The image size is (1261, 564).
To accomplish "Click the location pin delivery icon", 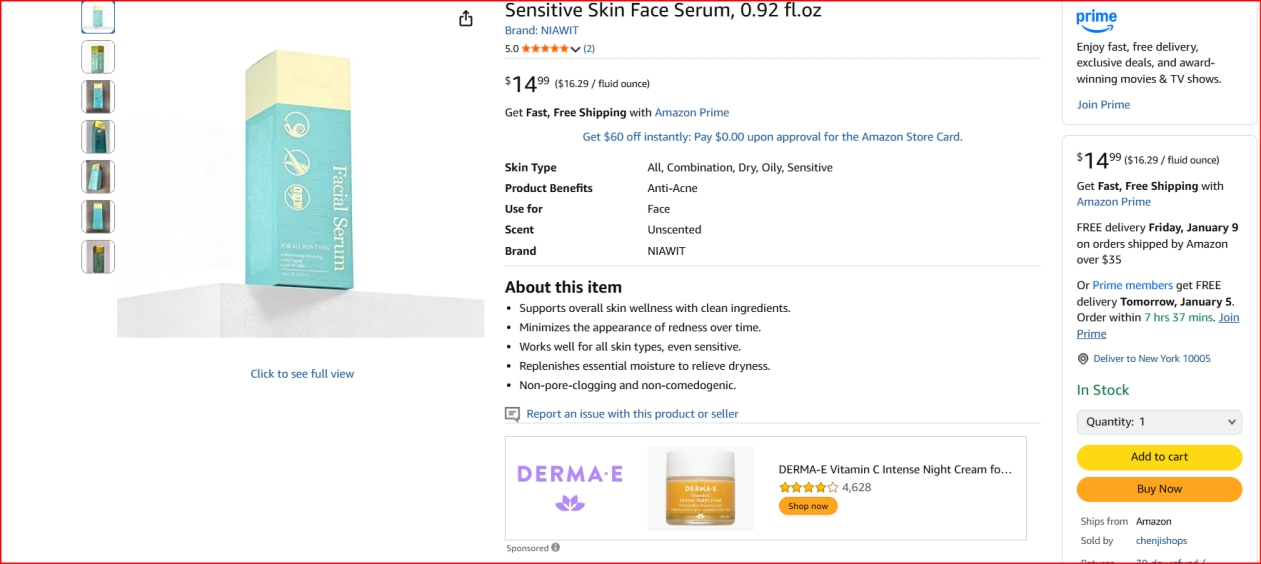I will (1083, 359).
